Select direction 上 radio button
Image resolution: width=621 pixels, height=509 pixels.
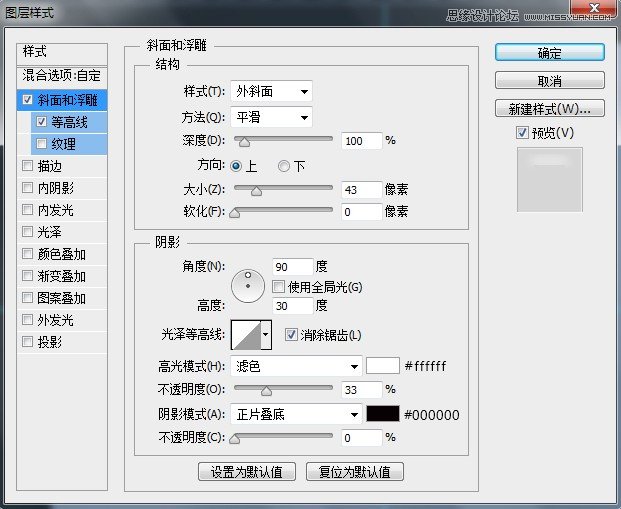click(236, 166)
